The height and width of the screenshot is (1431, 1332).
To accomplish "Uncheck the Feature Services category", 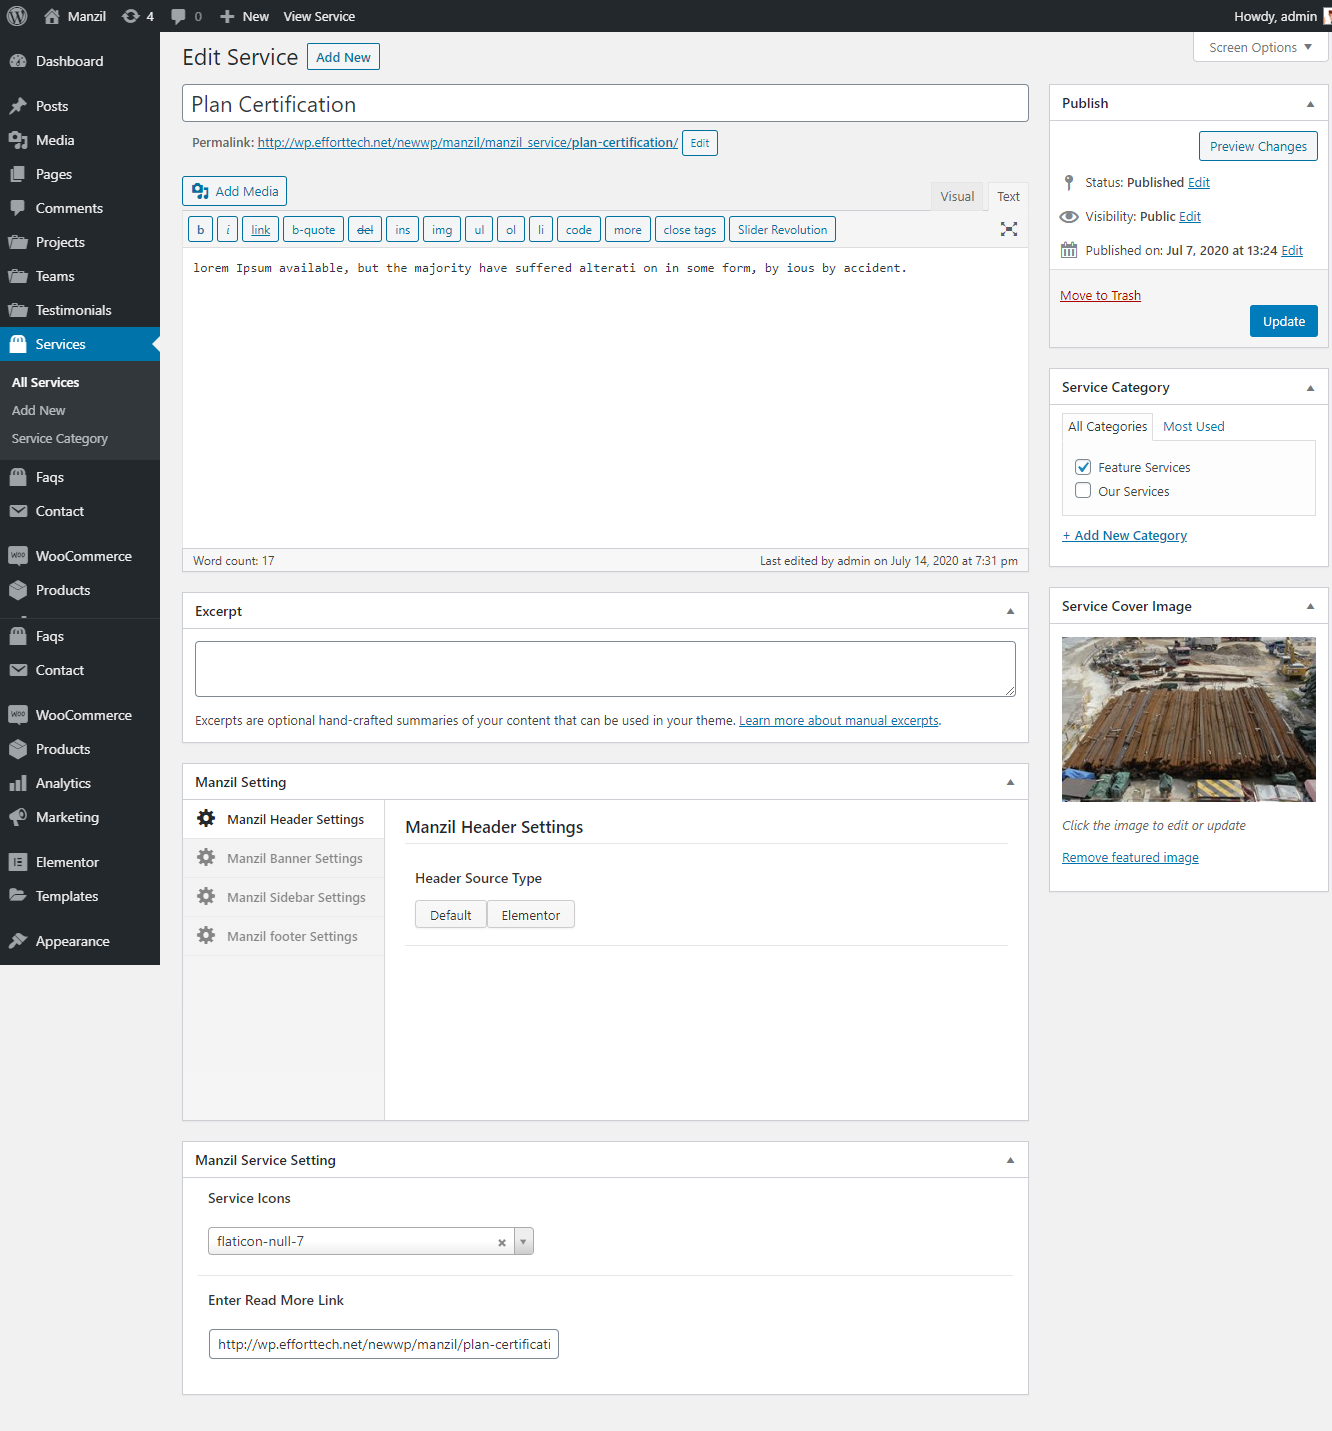I will click(1083, 467).
